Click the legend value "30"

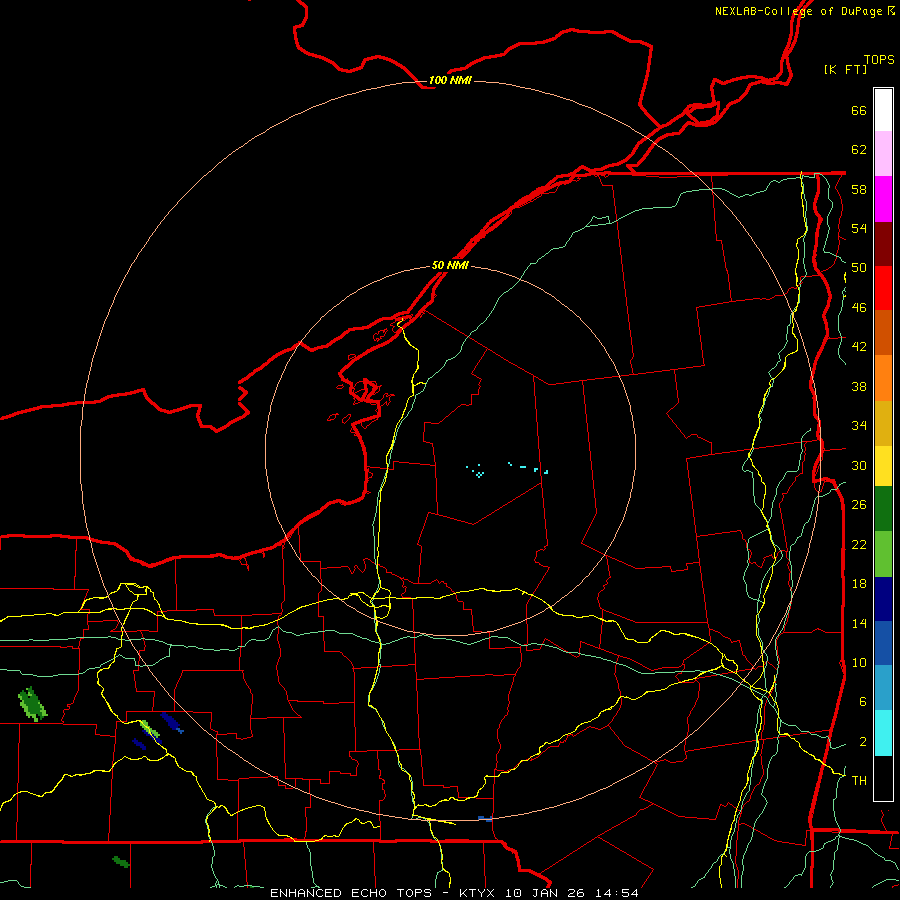point(859,465)
